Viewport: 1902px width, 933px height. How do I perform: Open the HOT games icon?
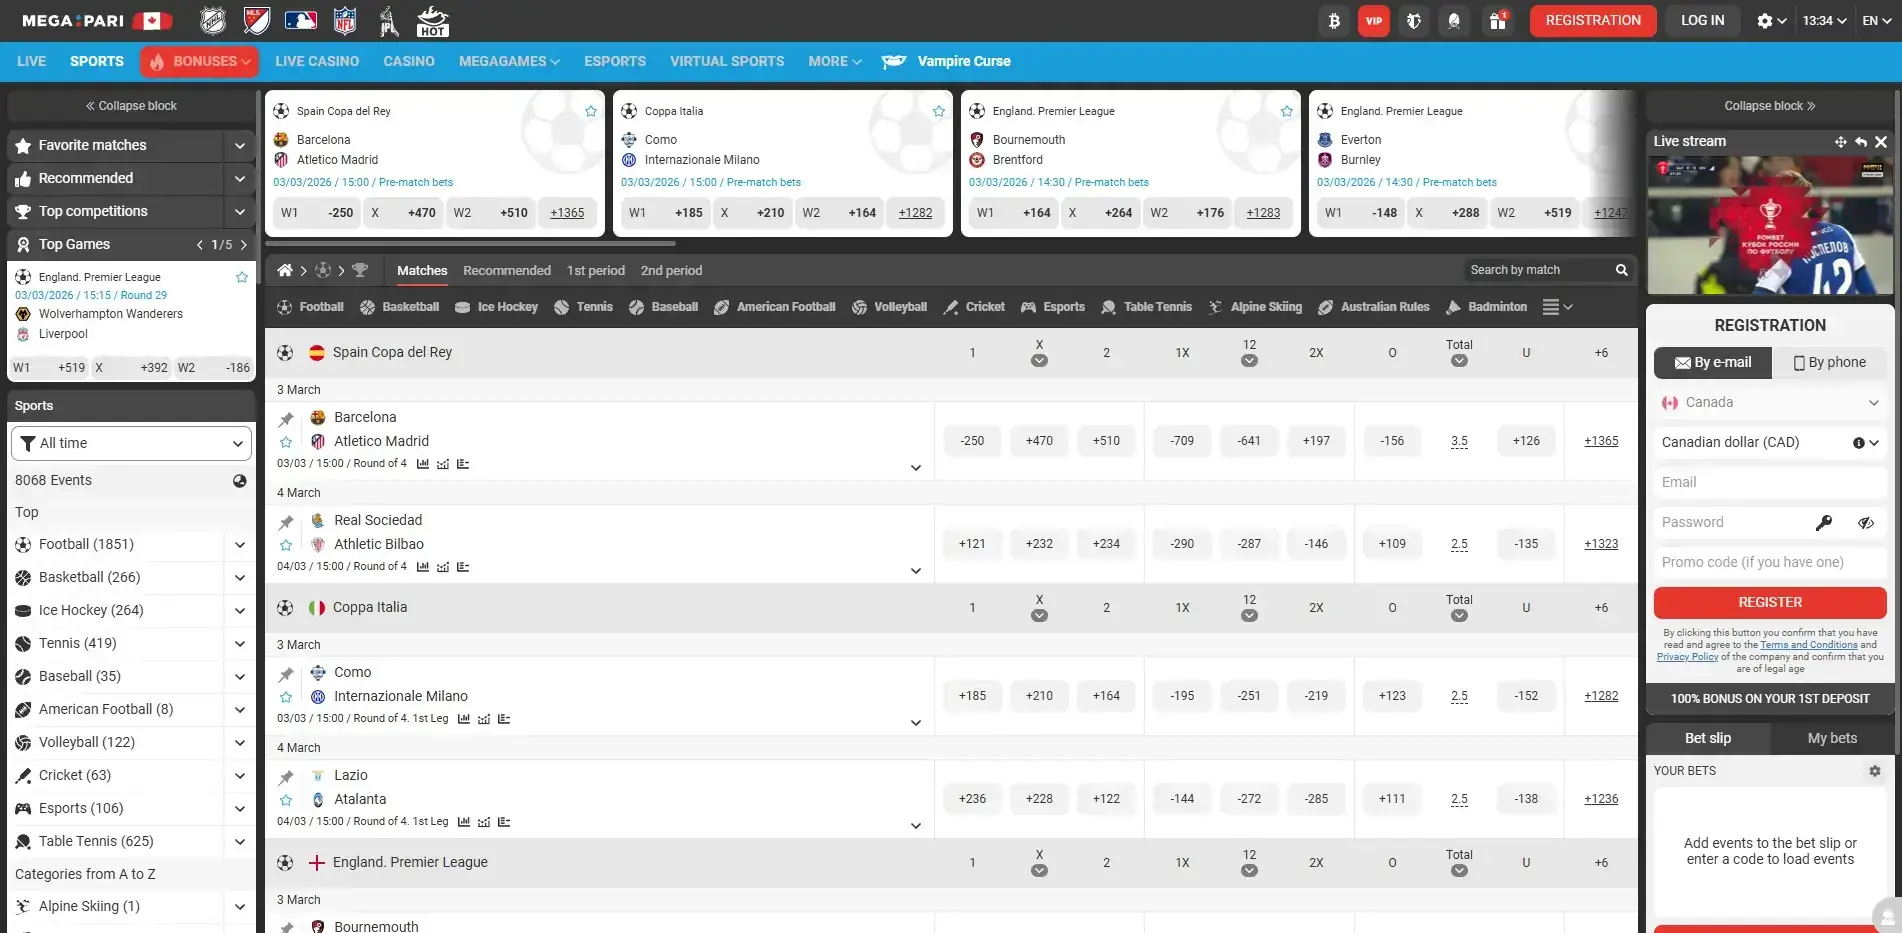tap(432, 21)
